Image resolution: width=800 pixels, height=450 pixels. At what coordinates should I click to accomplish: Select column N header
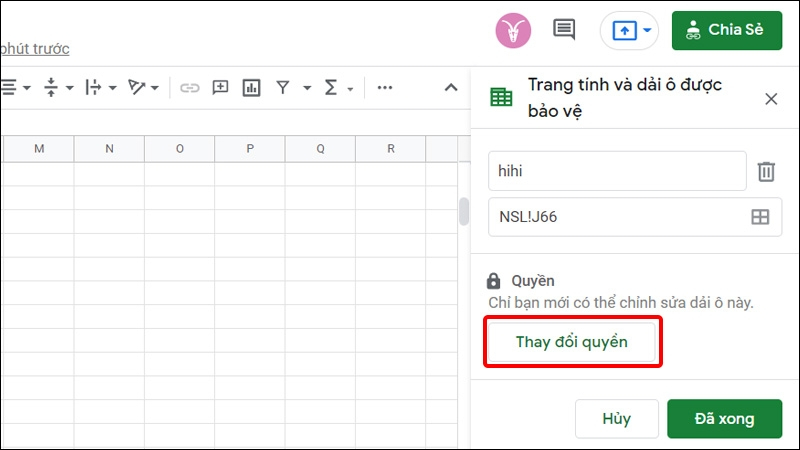[x=109, y=148]
